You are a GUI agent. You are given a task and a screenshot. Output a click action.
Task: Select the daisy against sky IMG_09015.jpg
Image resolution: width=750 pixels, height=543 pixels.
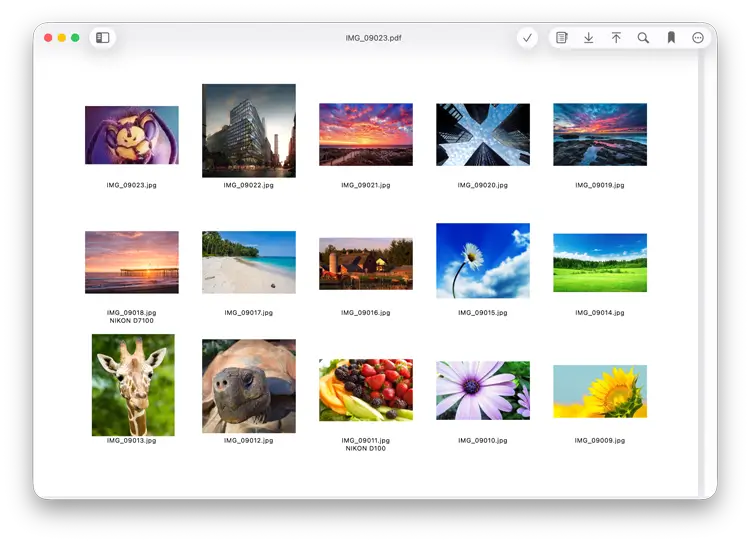(483, 260)
